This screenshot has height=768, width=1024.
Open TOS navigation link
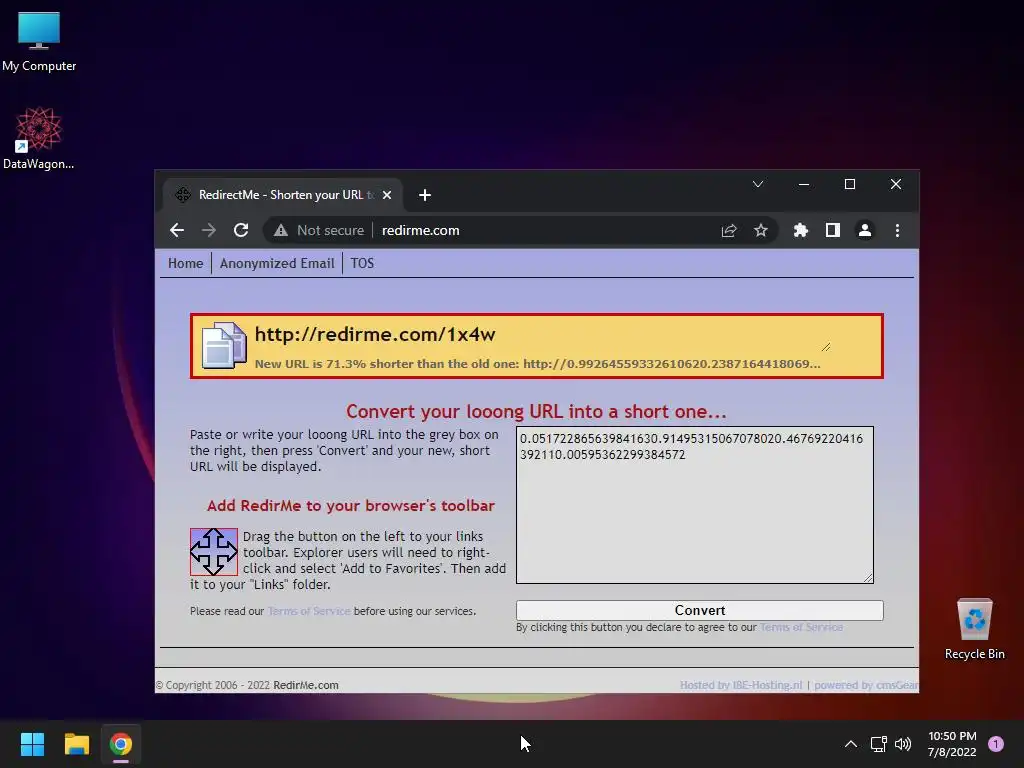[362, 263]
